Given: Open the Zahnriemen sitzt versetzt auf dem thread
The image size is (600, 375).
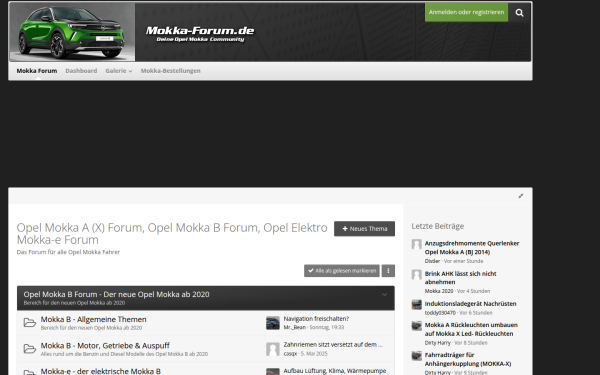Looking at the screenshot, I should [333, 345].
